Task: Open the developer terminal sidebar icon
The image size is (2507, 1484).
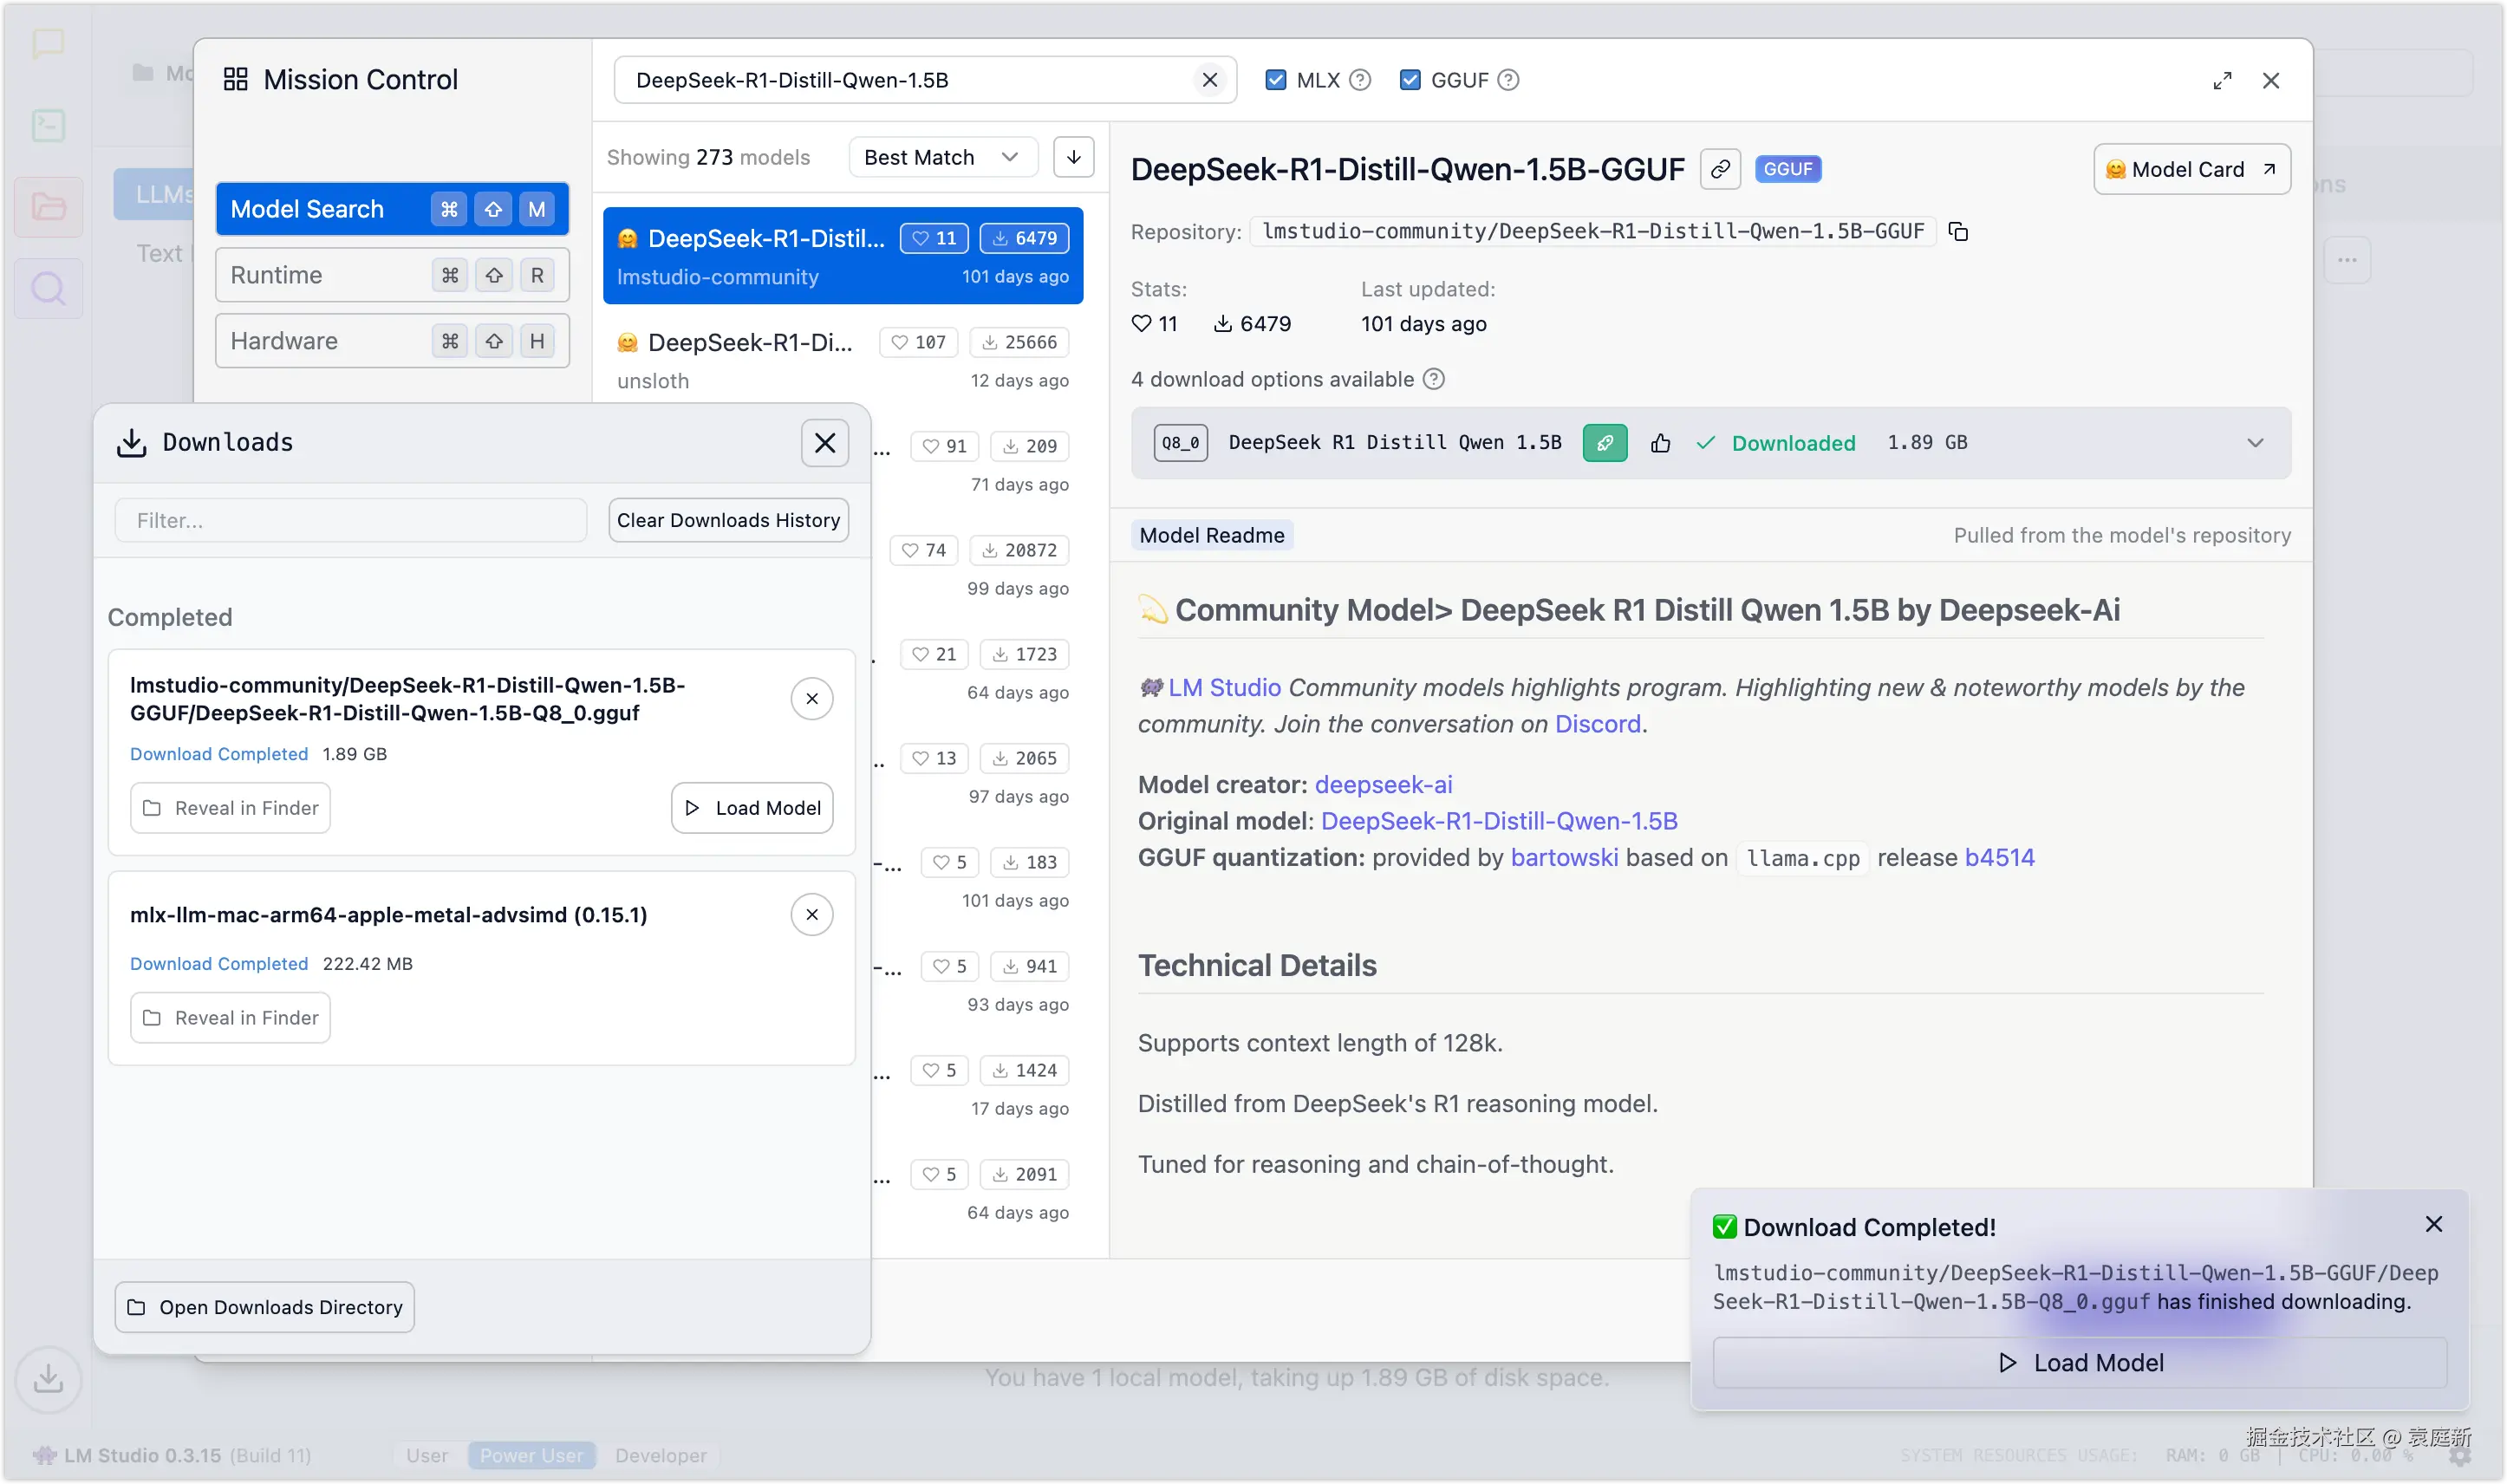Action: click(x=48, y=125)
